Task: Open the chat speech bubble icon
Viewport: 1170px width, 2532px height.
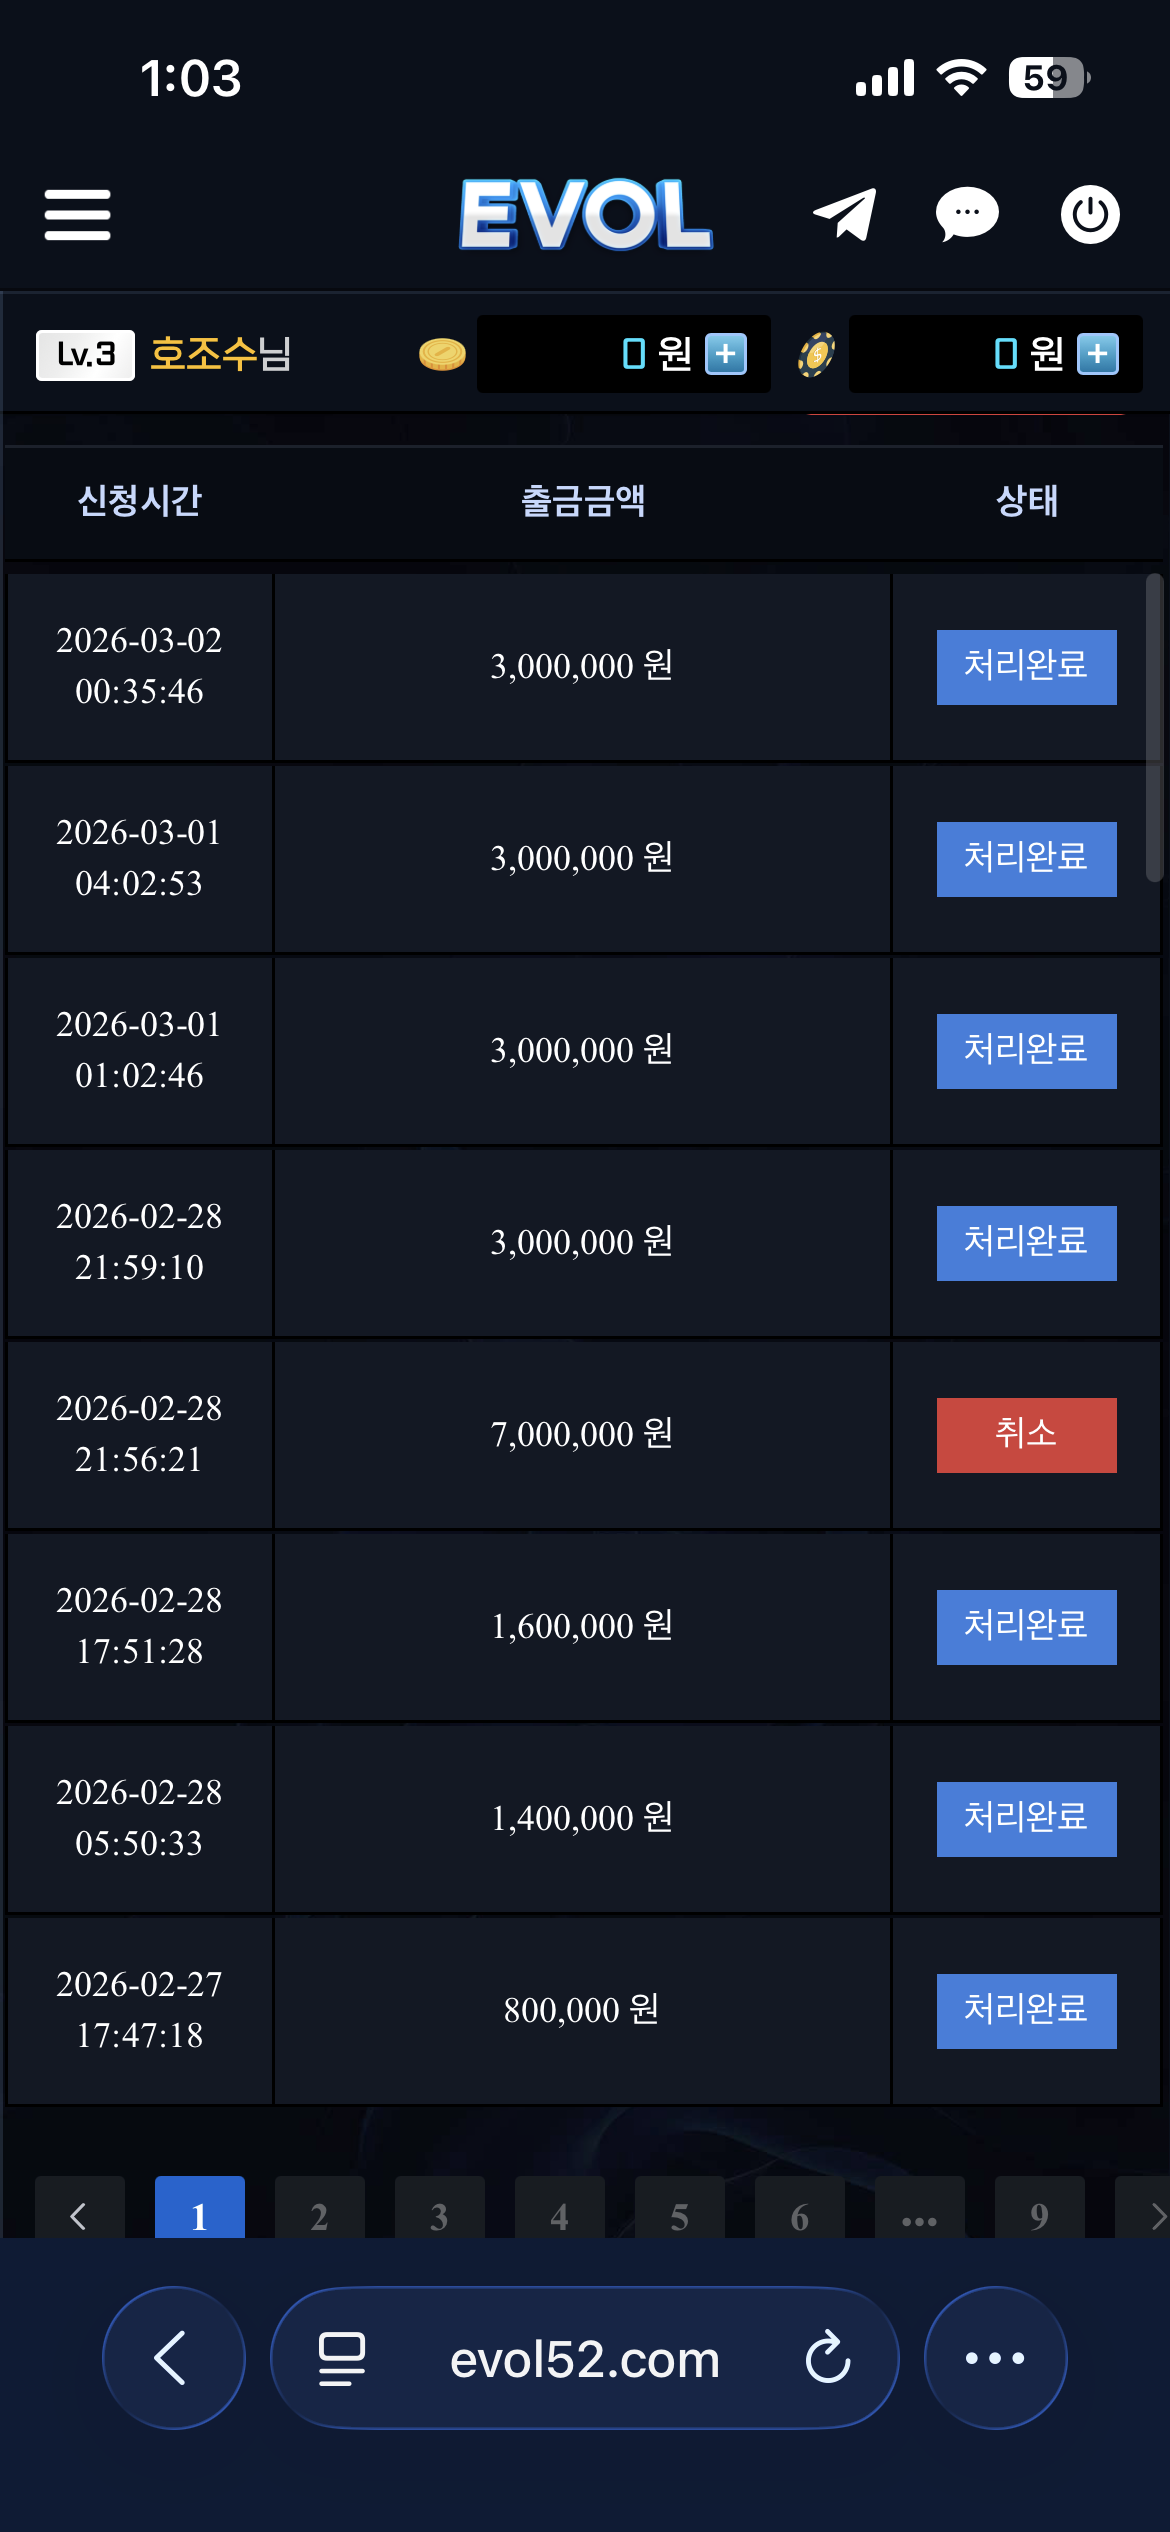Action: pyautogui.click(x=966, y=214)
